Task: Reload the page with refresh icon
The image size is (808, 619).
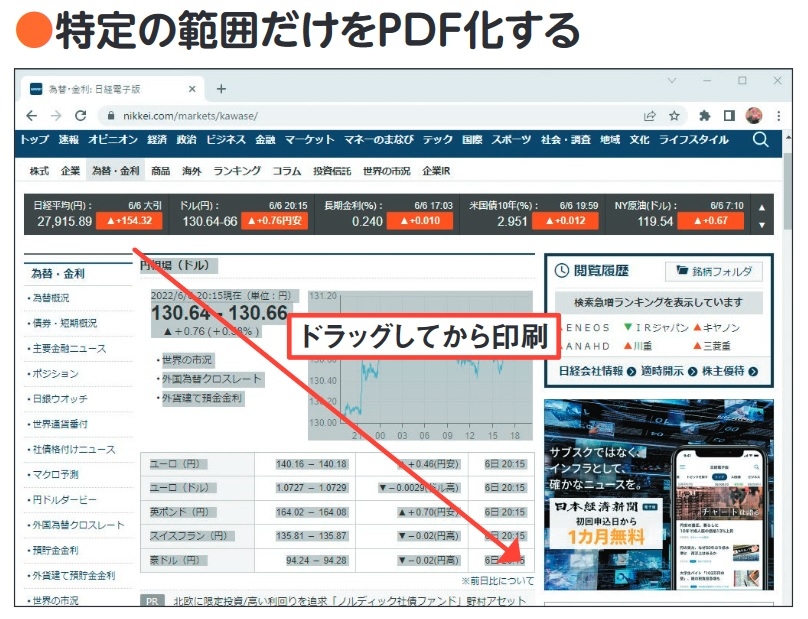Action: click(80, 116)
